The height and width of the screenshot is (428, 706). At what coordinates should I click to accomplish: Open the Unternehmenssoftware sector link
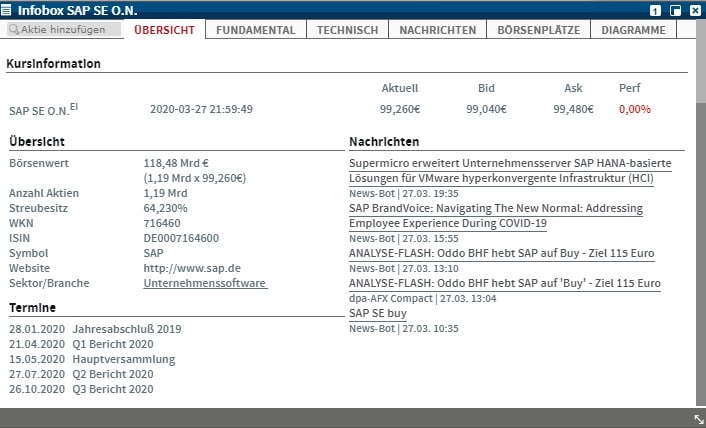coord(205,284)
